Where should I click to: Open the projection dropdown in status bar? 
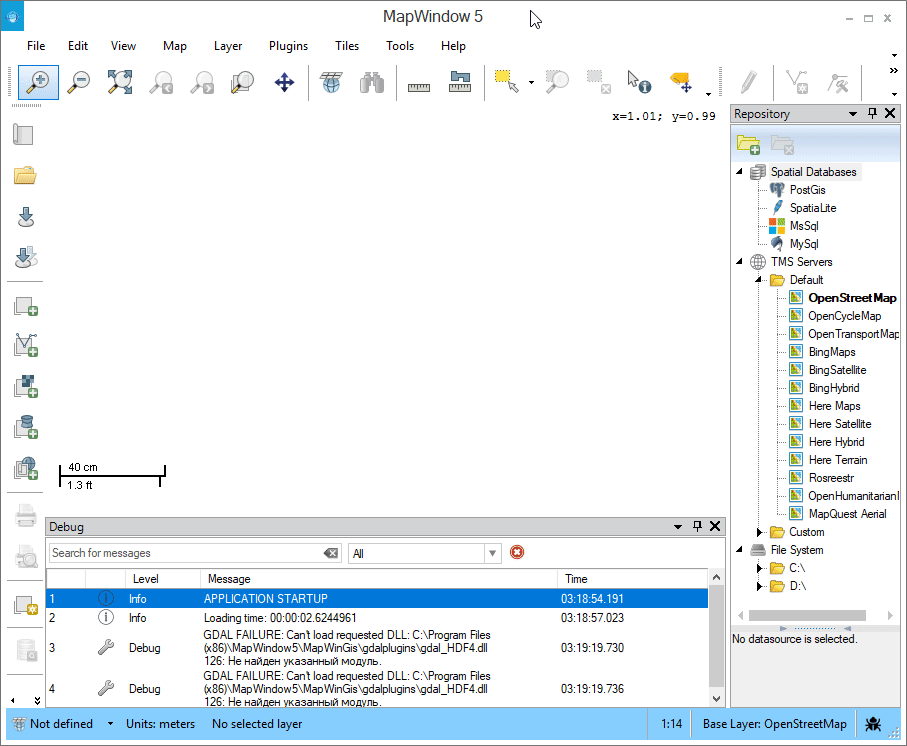(x=110, y=723)
